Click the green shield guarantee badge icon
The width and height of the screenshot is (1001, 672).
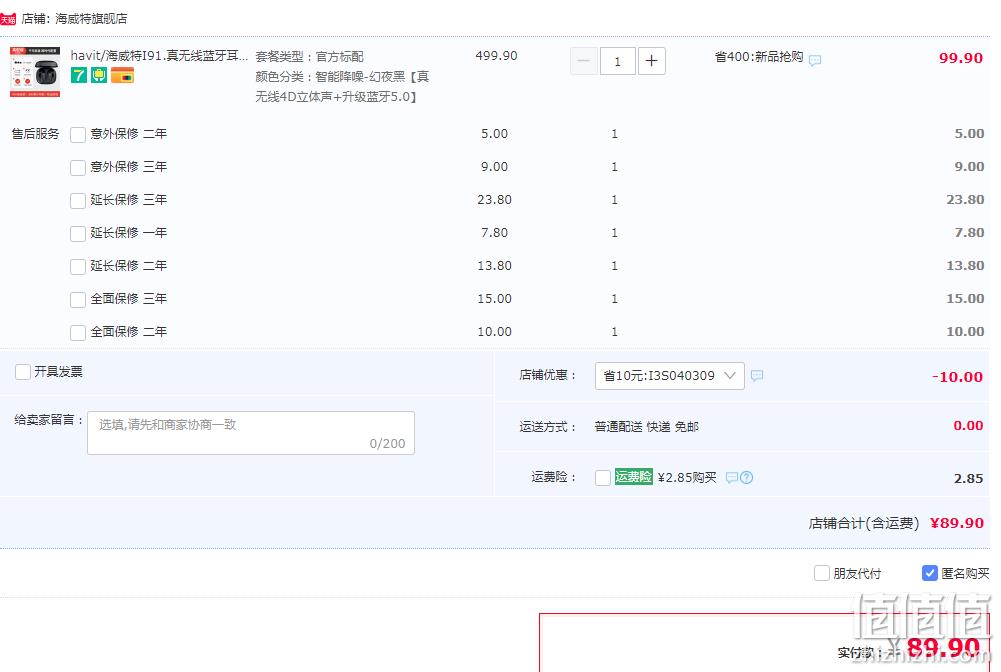pyautogui.click(x=99, y=75)
